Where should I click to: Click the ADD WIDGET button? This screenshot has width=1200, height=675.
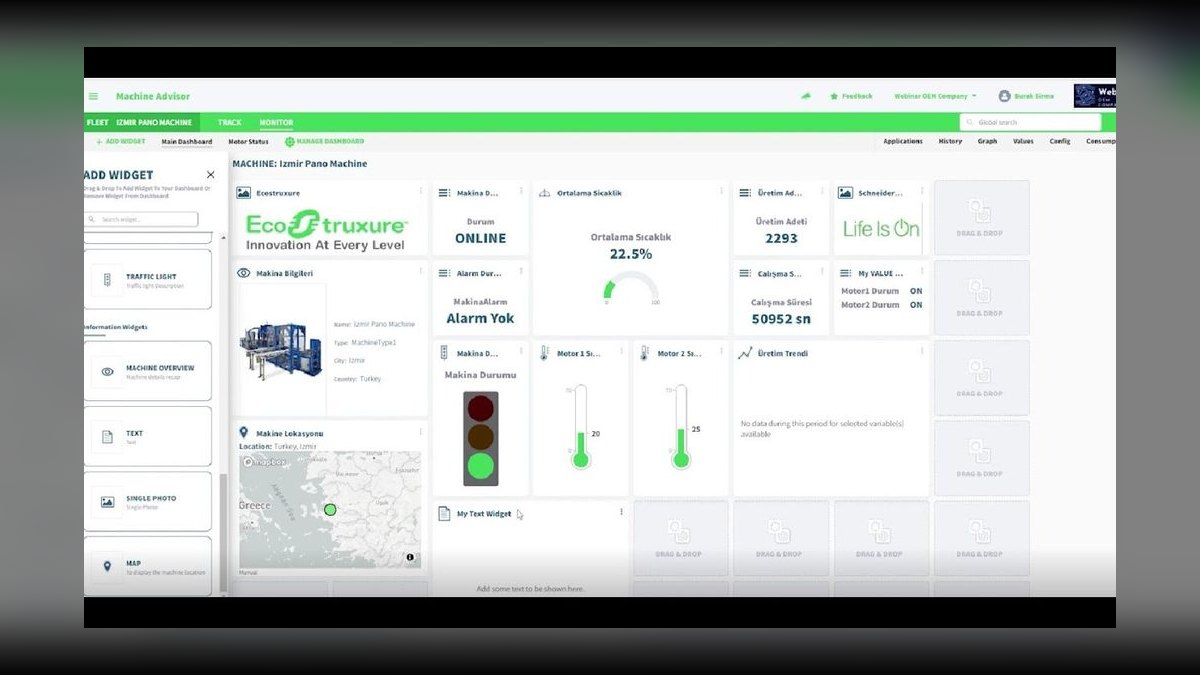click(x=120, y=142)
